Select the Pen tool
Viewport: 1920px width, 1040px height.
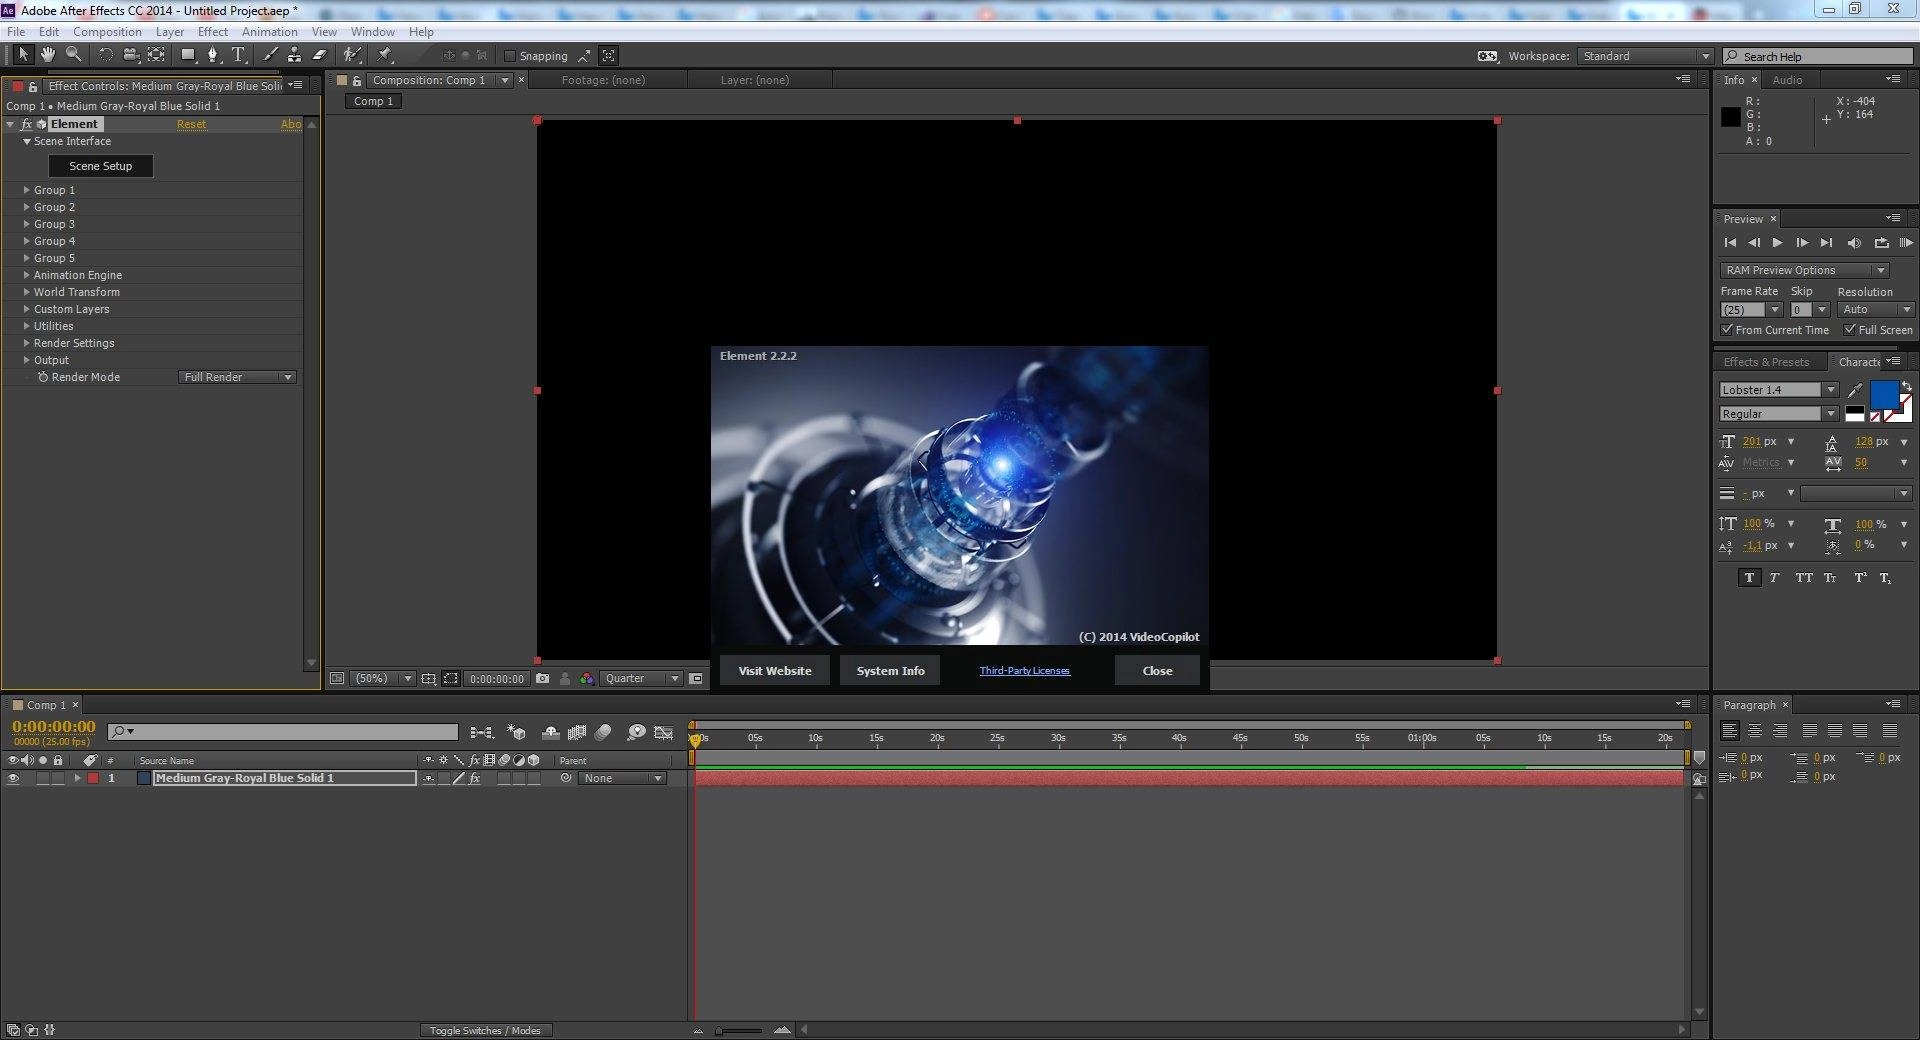point(212,55)
